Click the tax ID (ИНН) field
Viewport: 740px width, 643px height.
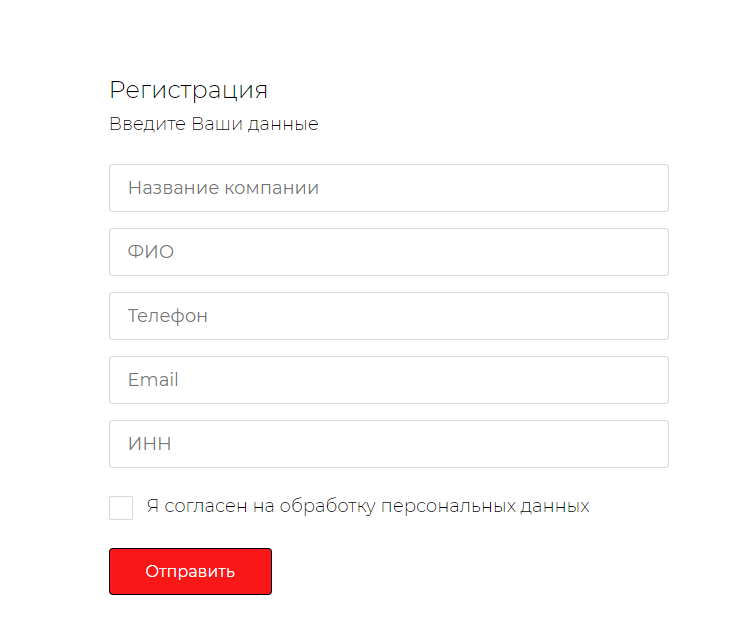(x=388, y=444)
